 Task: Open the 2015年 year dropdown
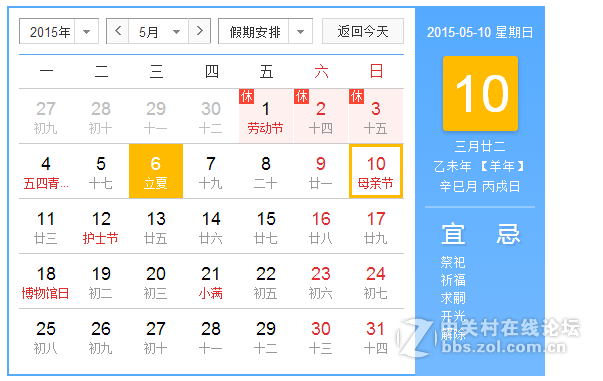59,31
